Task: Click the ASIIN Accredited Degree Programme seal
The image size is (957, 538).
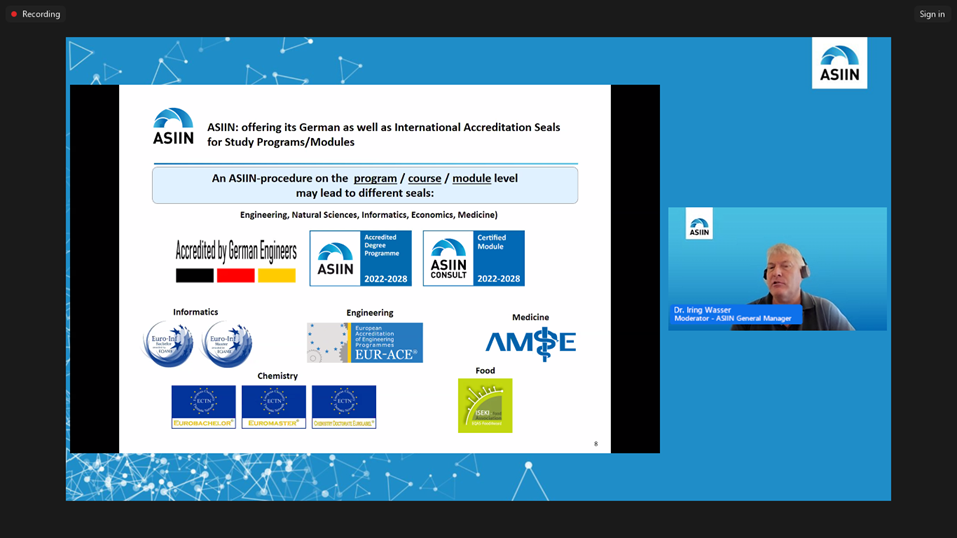Action: [x=361, y=258]
